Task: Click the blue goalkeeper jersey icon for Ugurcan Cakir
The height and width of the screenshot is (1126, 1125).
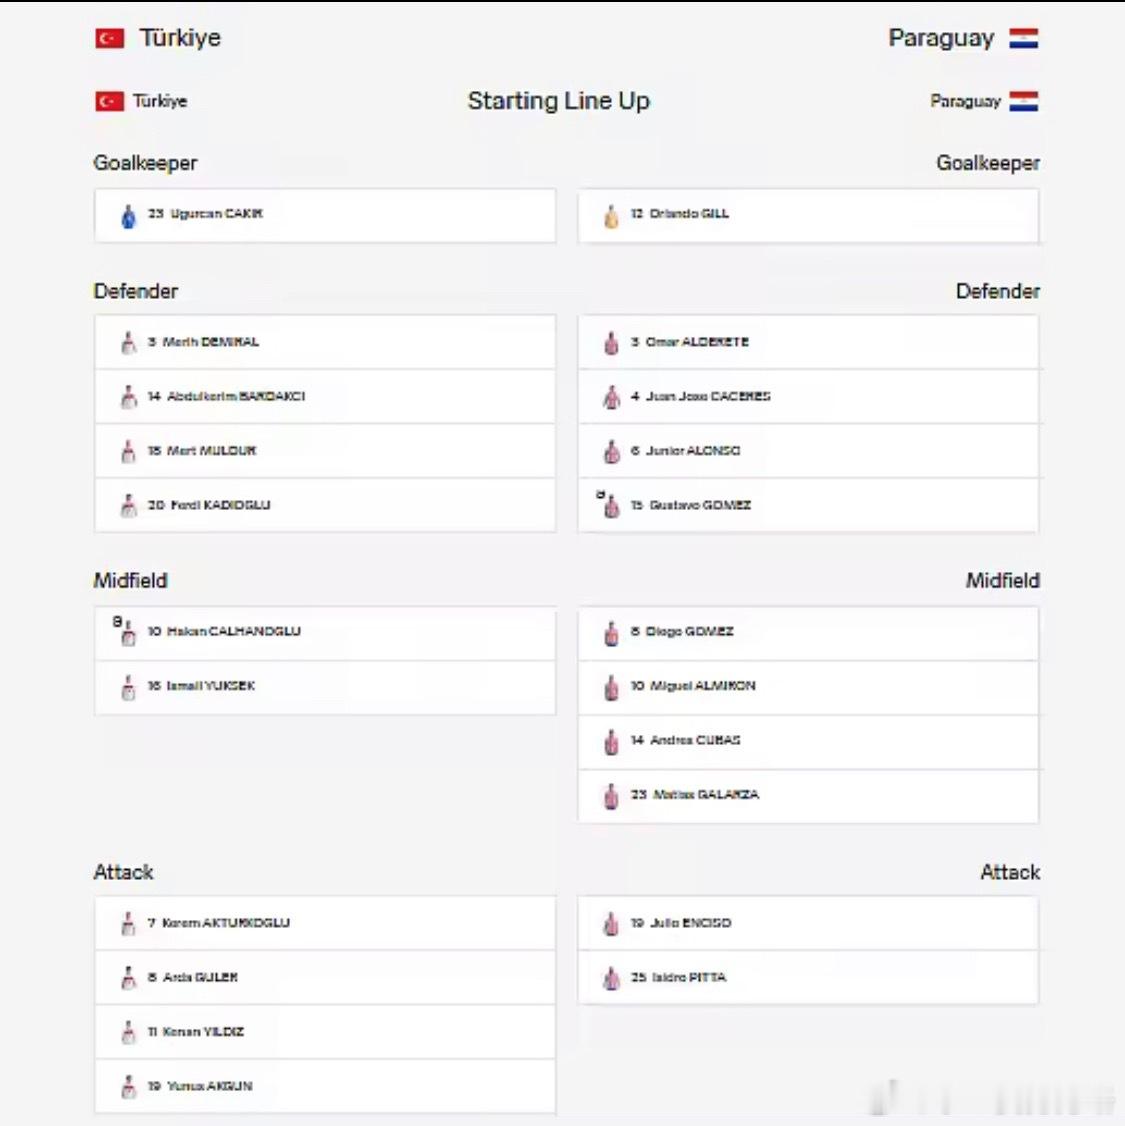Action: tap(129, 216)
